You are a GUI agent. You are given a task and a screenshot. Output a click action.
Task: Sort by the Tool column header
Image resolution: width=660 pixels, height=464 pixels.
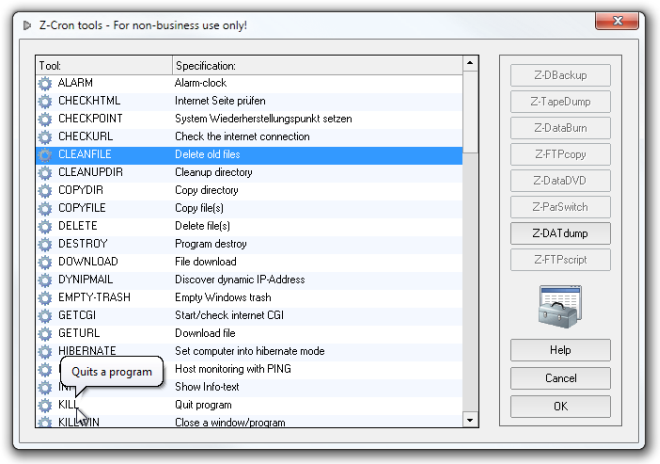[x=104, y=66]
